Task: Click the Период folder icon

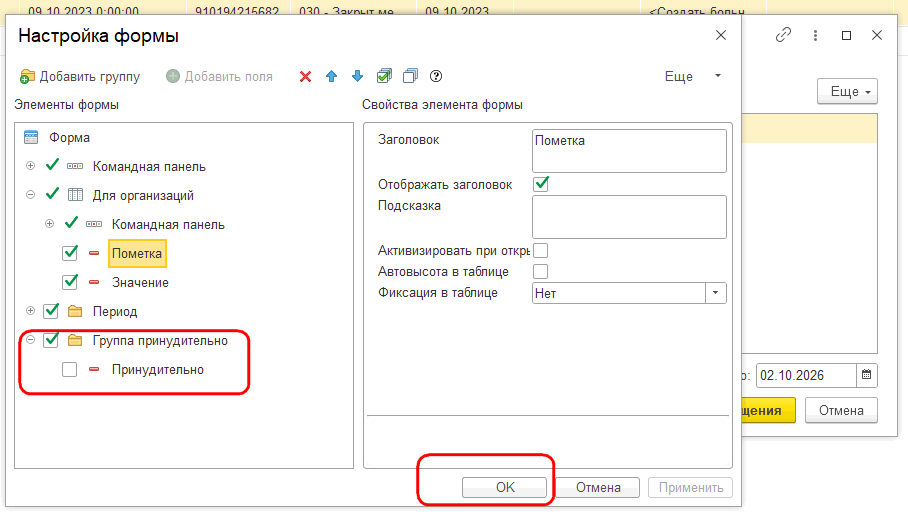Action: [x=75, y=311]
